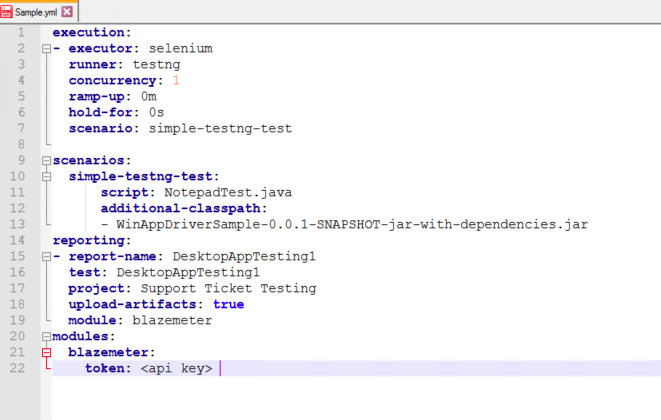Click the <api key> token placeholder
Screen dimensions: 661x420
[x=176, y=369]
